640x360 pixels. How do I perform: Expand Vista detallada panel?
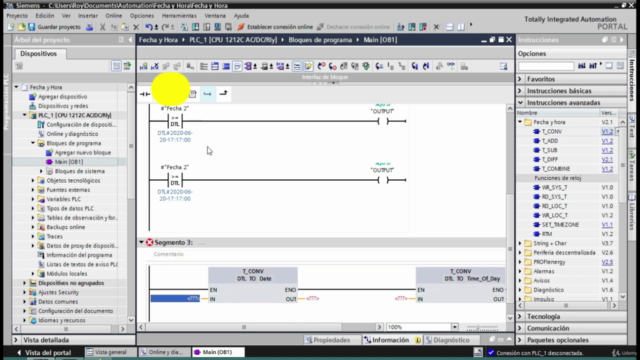point(16,340)
